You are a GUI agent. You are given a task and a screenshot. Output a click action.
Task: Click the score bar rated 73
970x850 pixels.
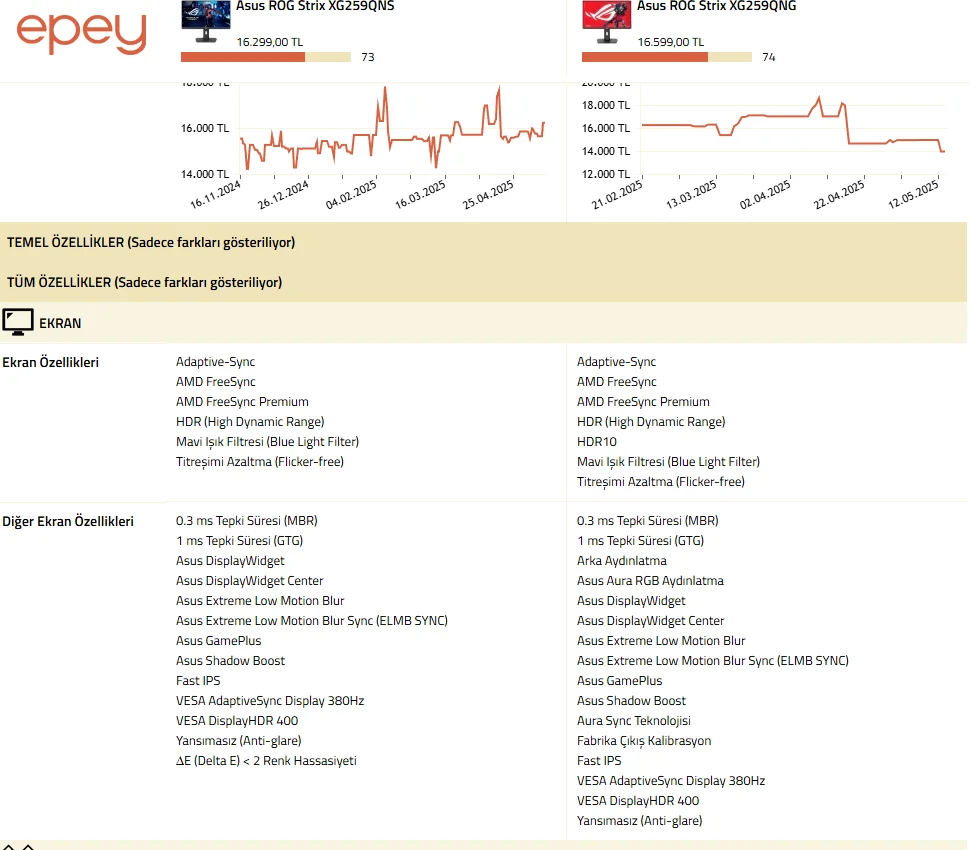266,57
